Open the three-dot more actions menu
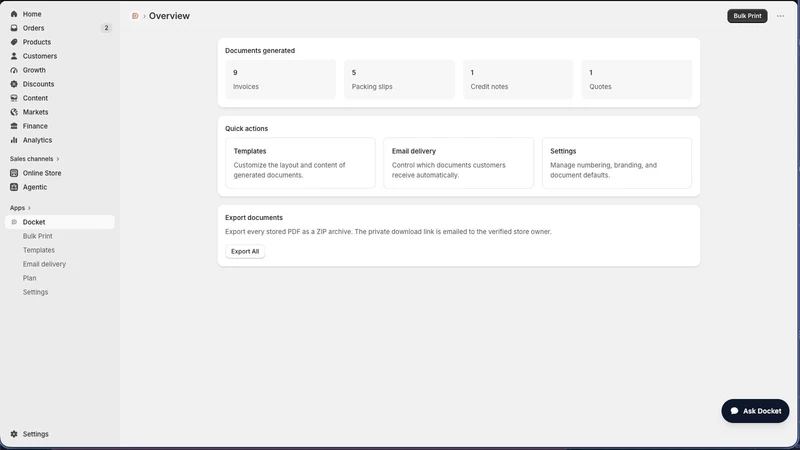Viewport: 800px width, 450px height. tap(780, 16)
